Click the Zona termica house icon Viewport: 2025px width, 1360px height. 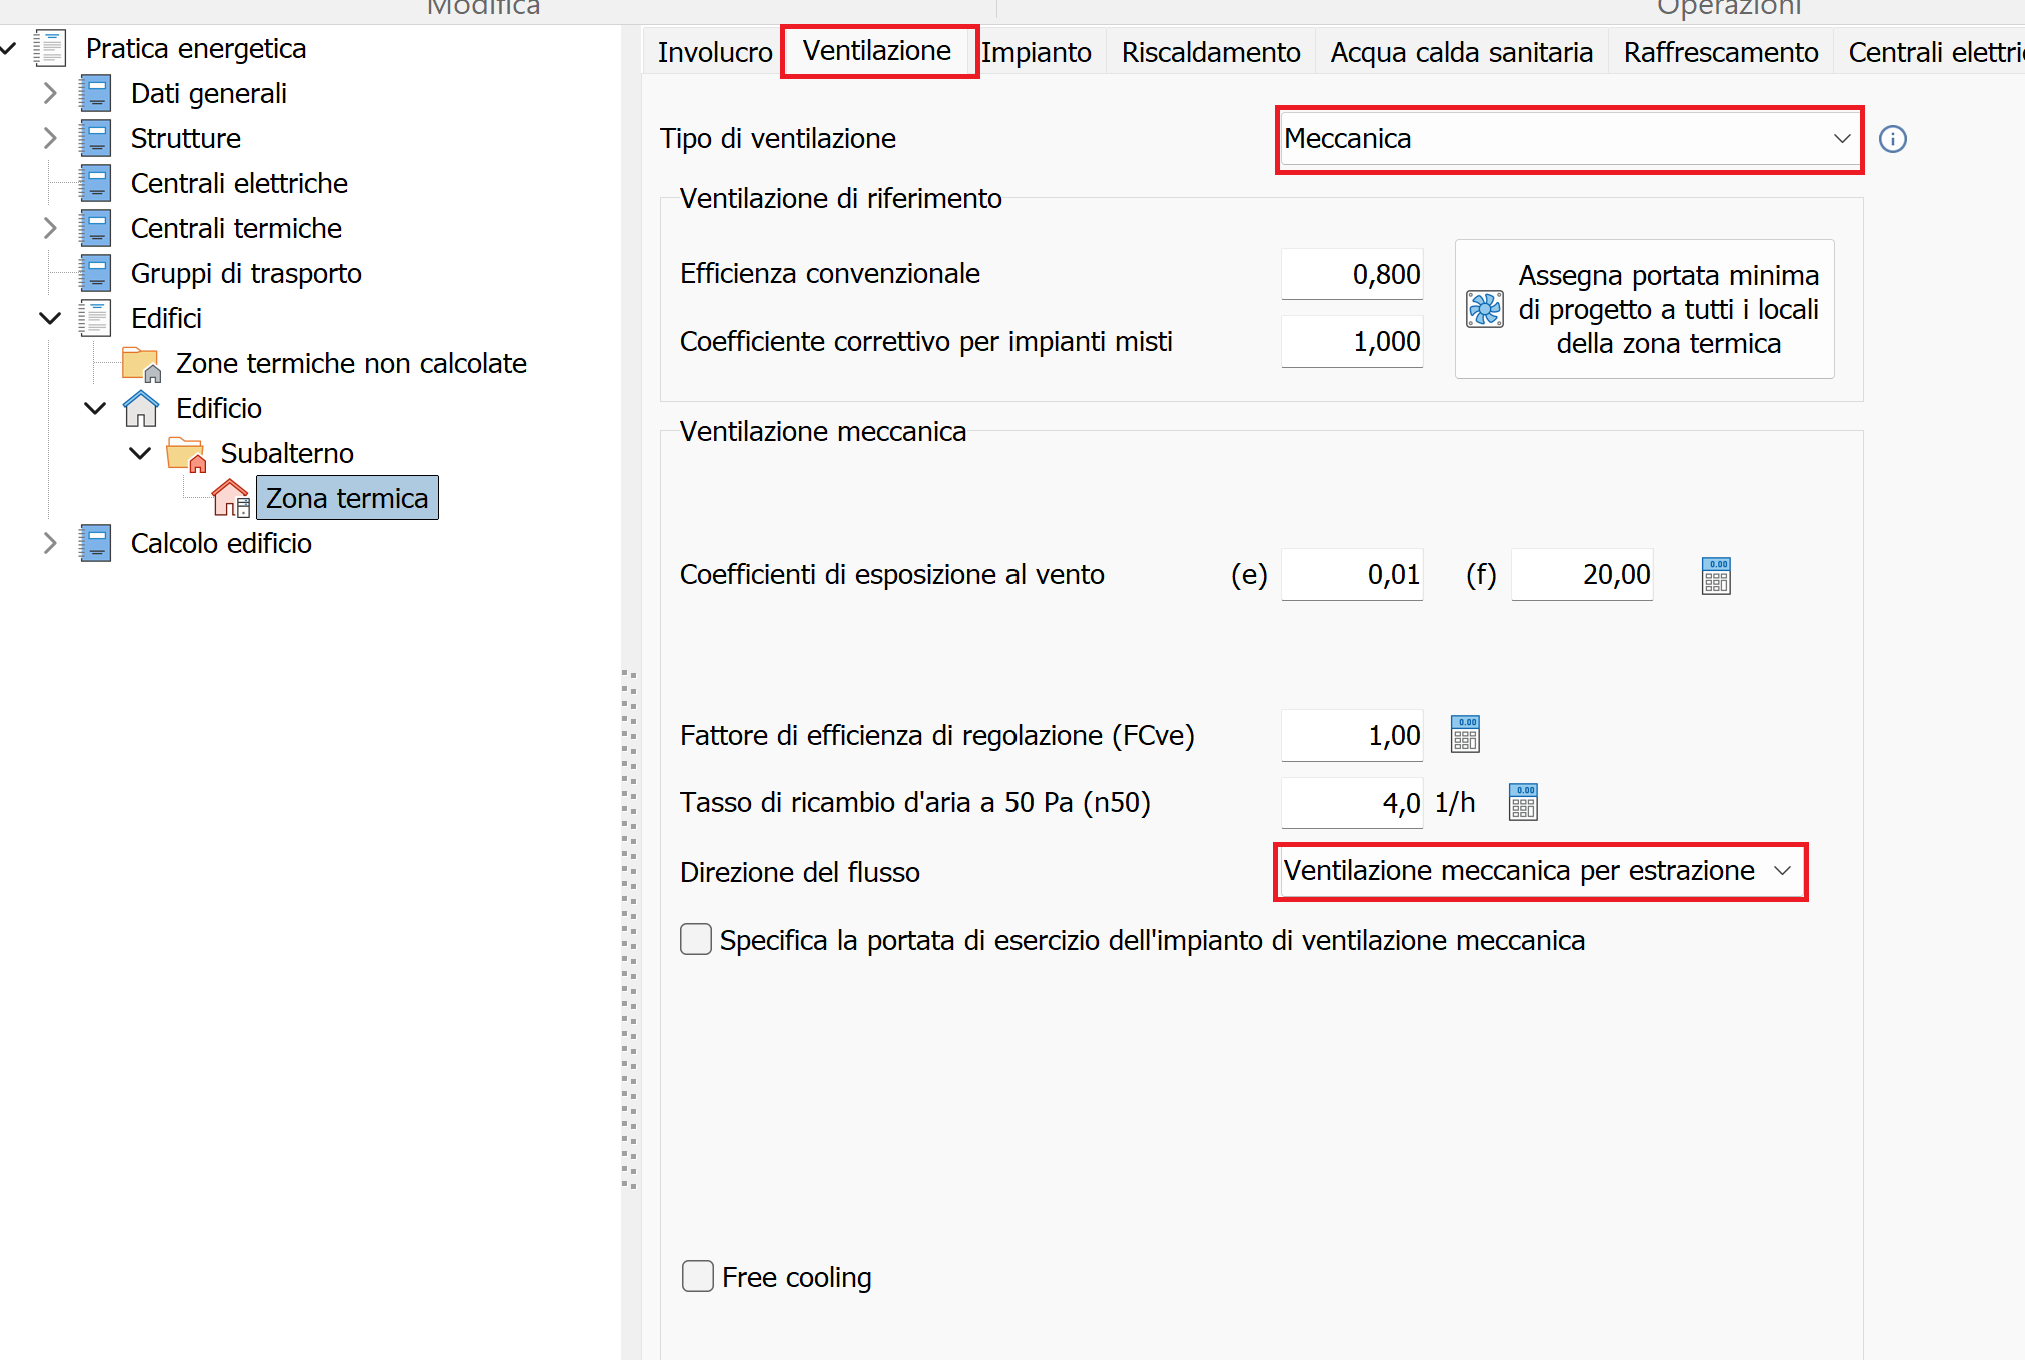click(x=231, y=498)
